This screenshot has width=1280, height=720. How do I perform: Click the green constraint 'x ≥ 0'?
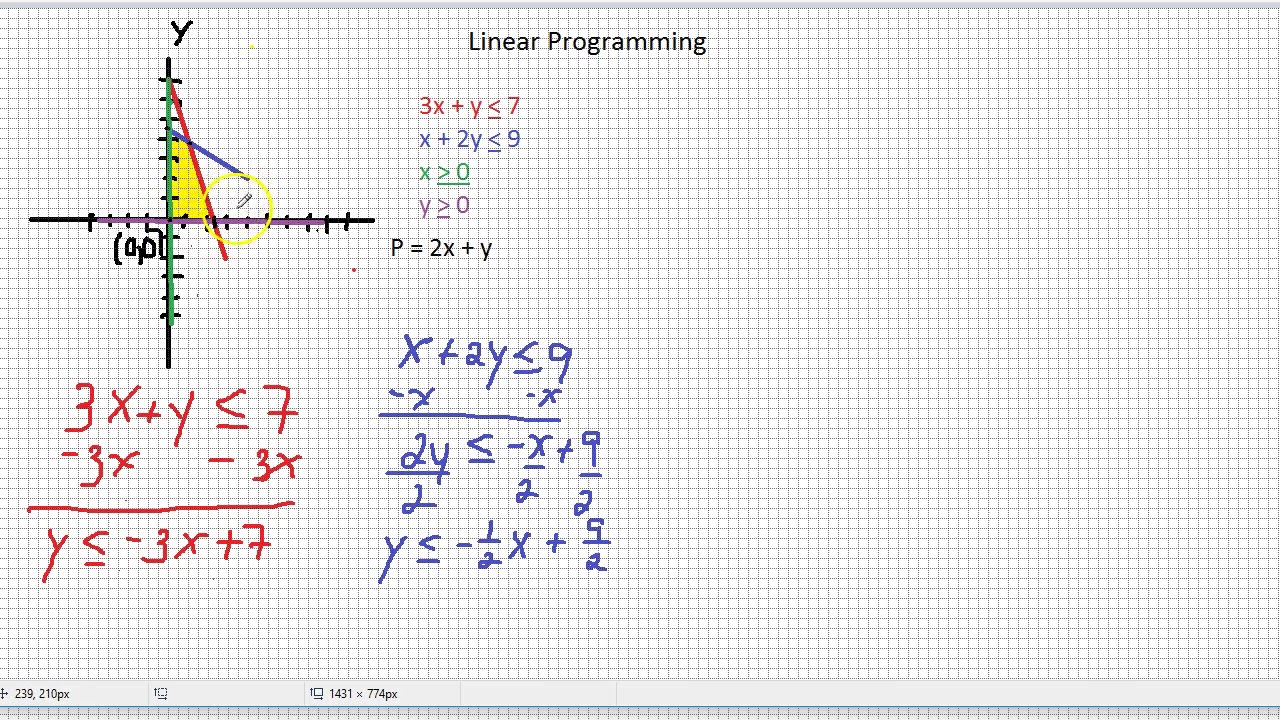coord(444,172)
